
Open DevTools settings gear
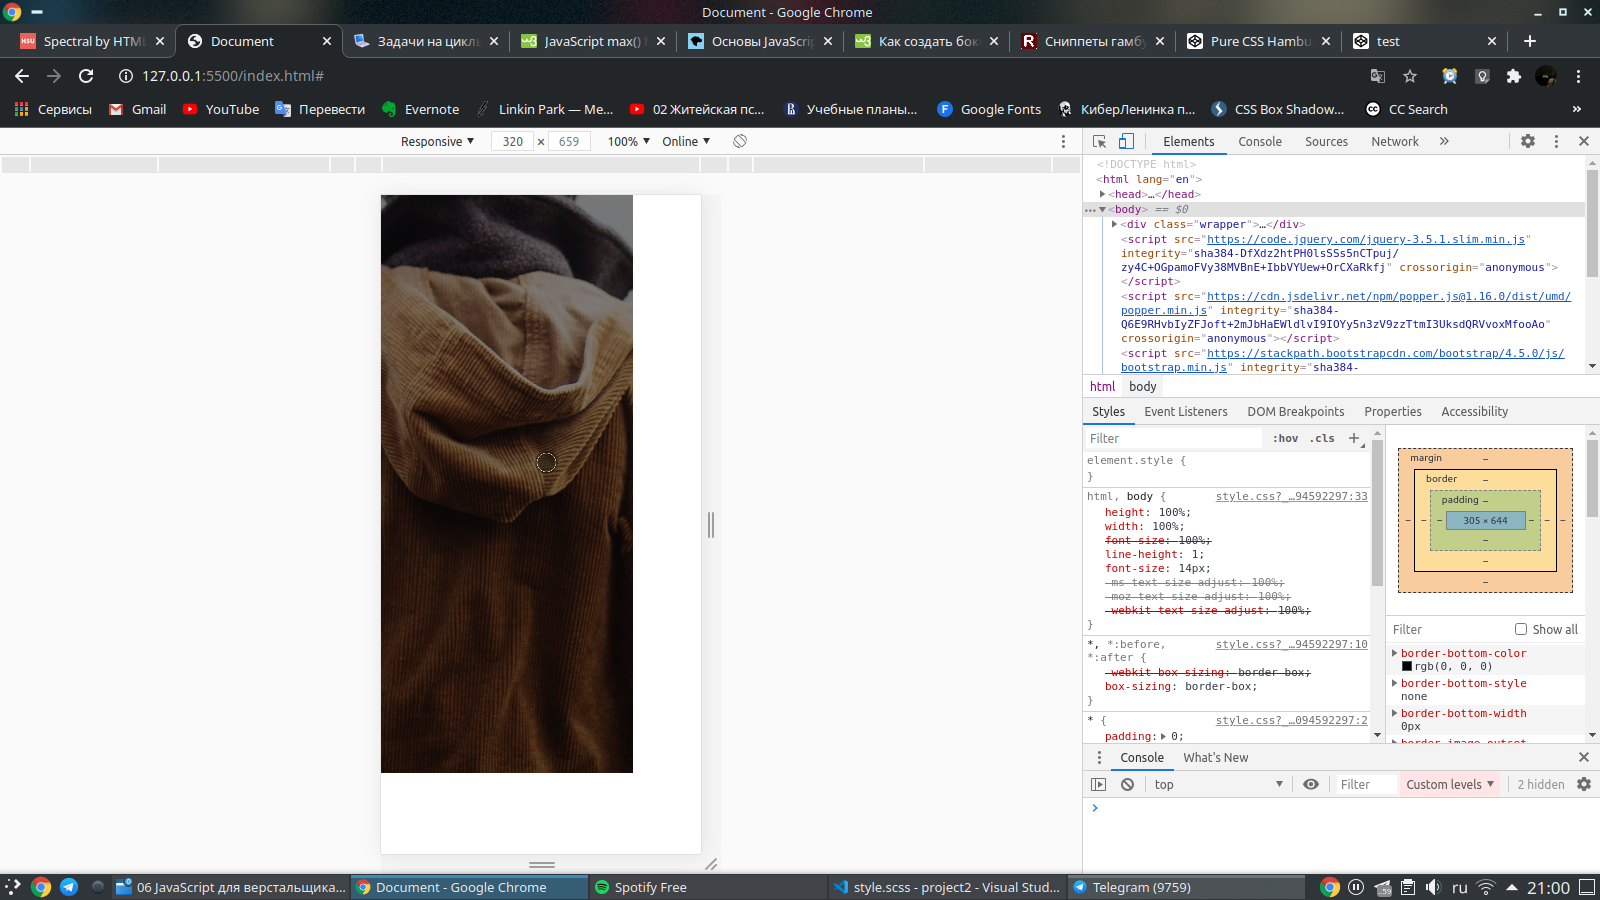point(1528,141)
